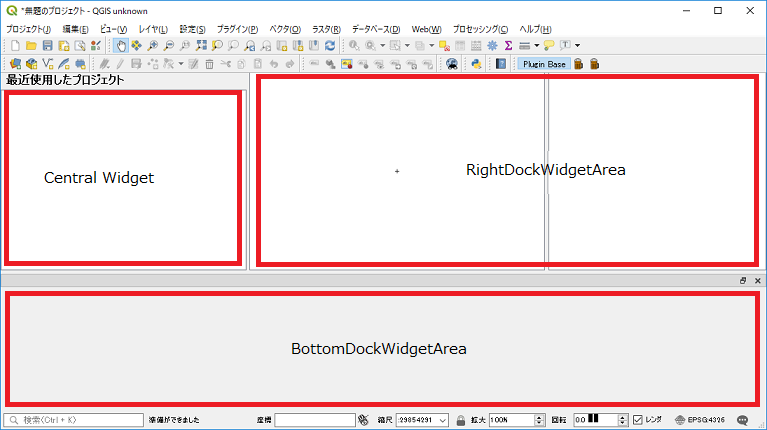The height and width of the screenshot is (430, 767).
Task: Select the Pan Map hand tool
Action: (x=120, y=46)
